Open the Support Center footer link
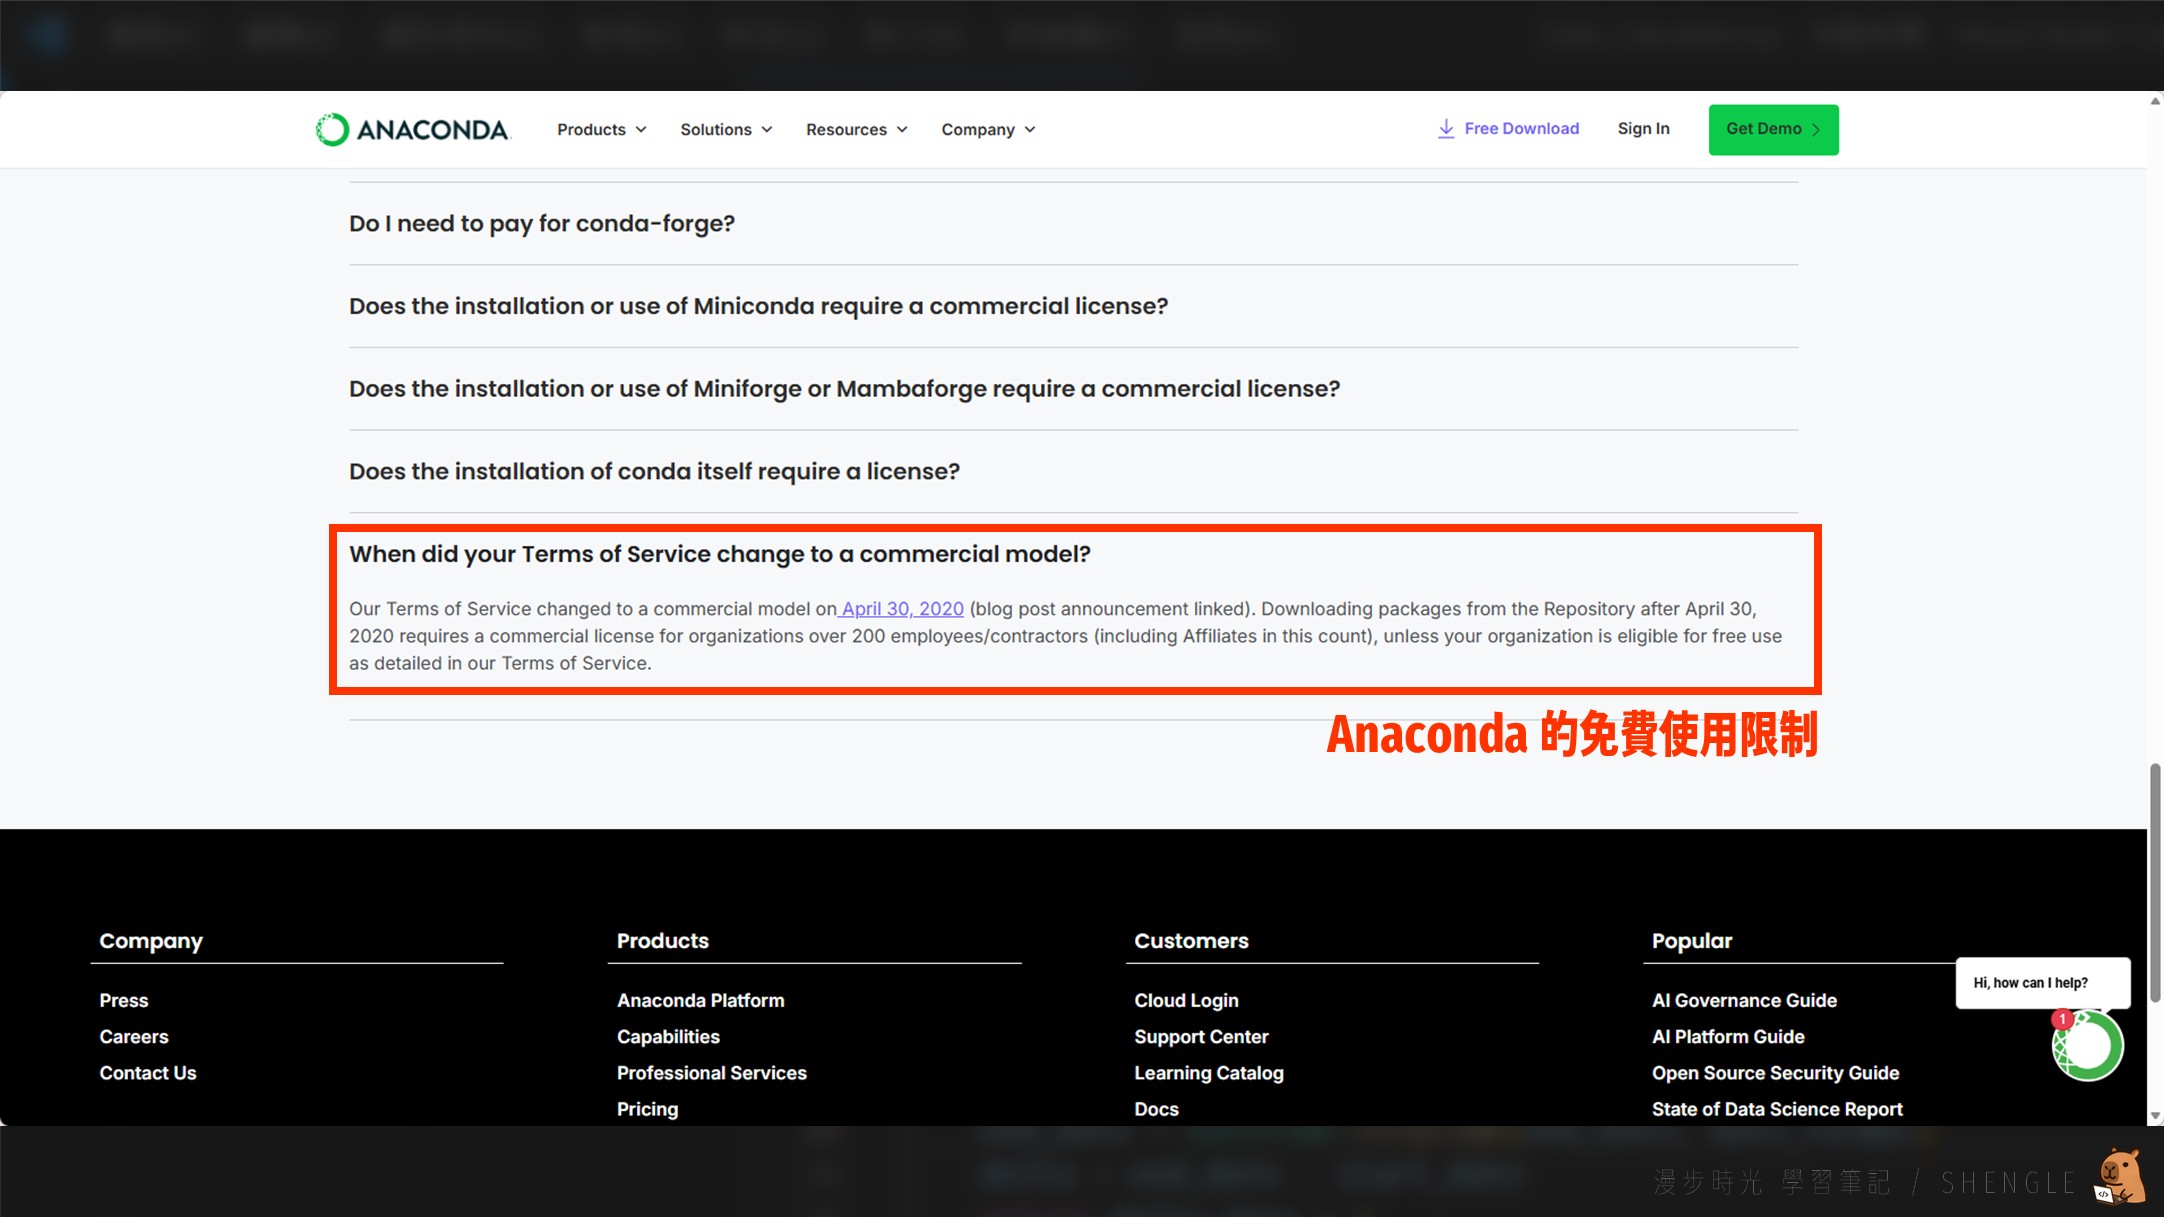The image size is (2164, 1217). 1201,1037
